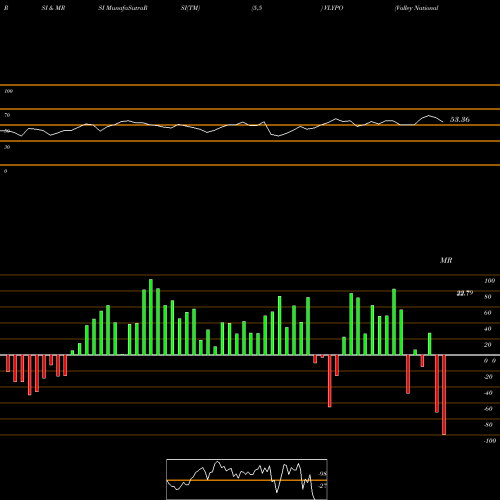Click the longest red MR bar
The width and height of the screenshot is (500, 500).
point(444,395)
